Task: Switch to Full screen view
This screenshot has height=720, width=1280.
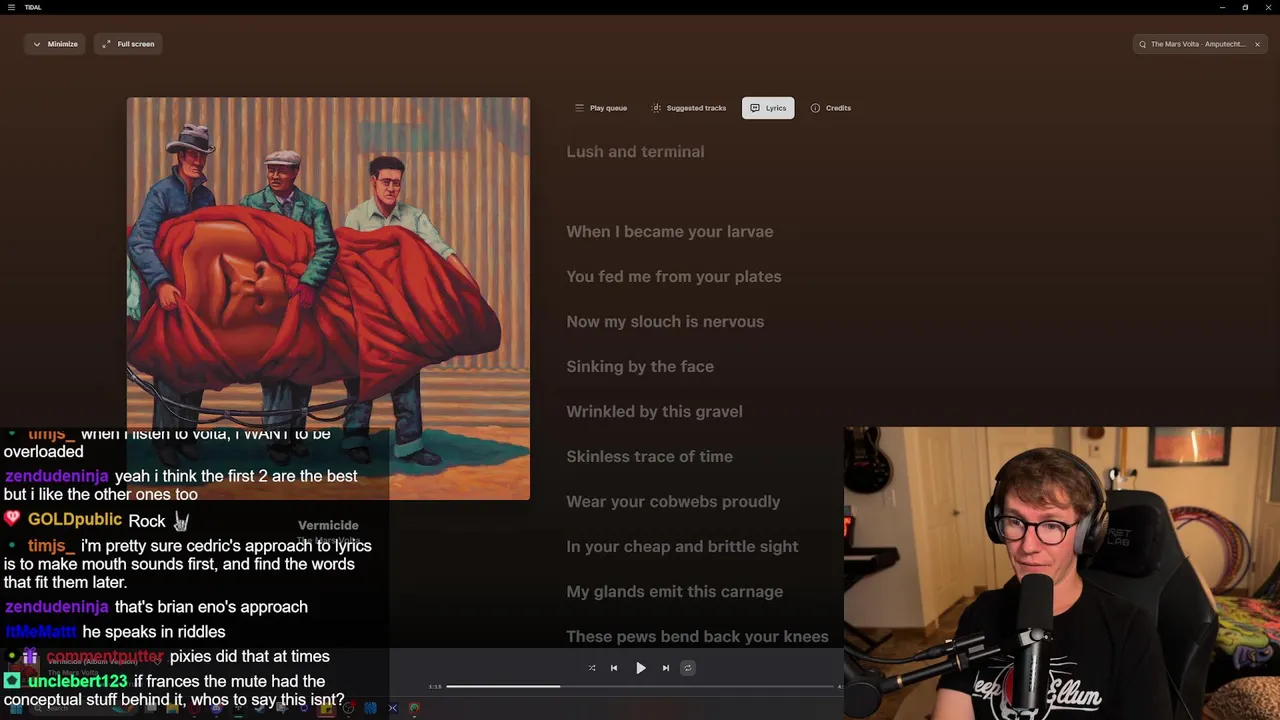Action: tap(128, 44)
